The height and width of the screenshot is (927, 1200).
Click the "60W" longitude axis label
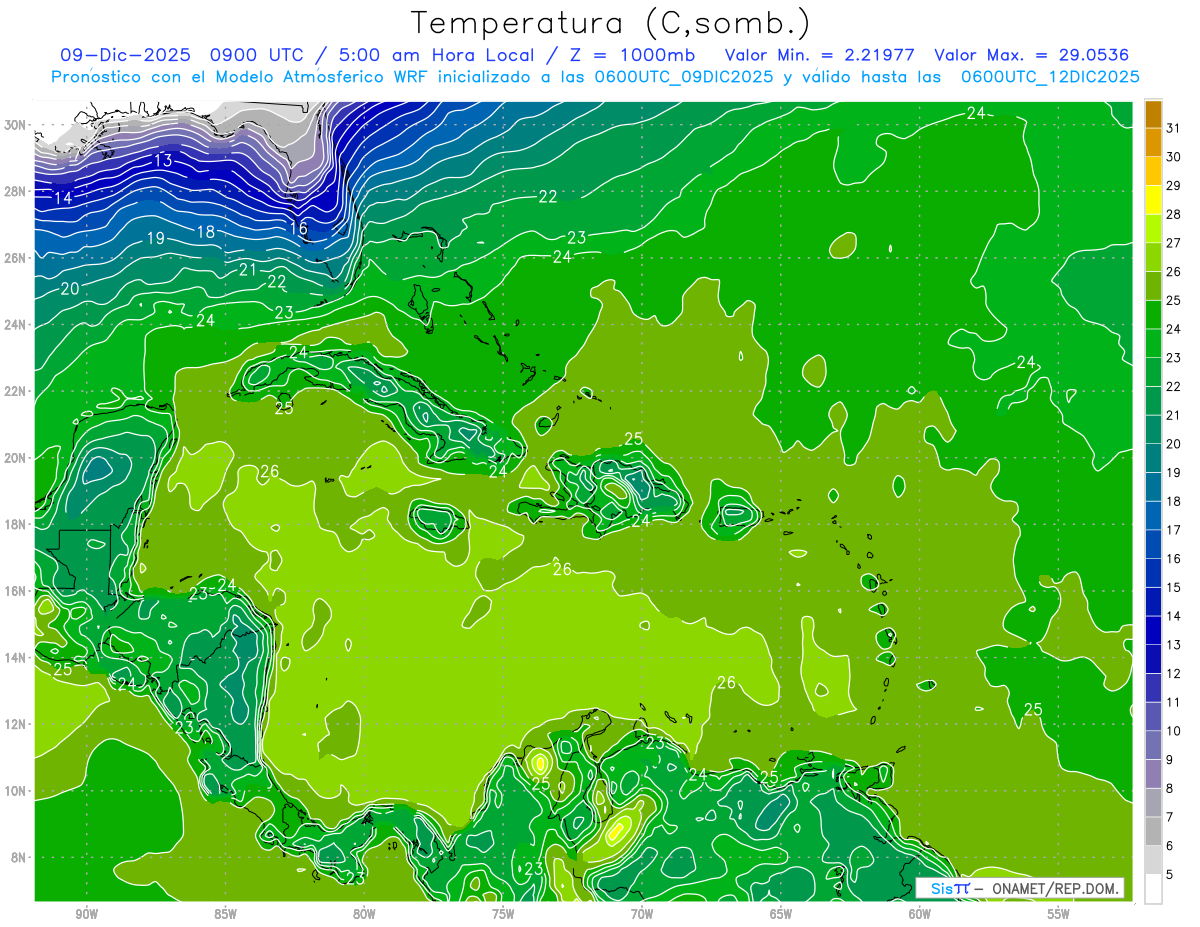click(920, 916)
